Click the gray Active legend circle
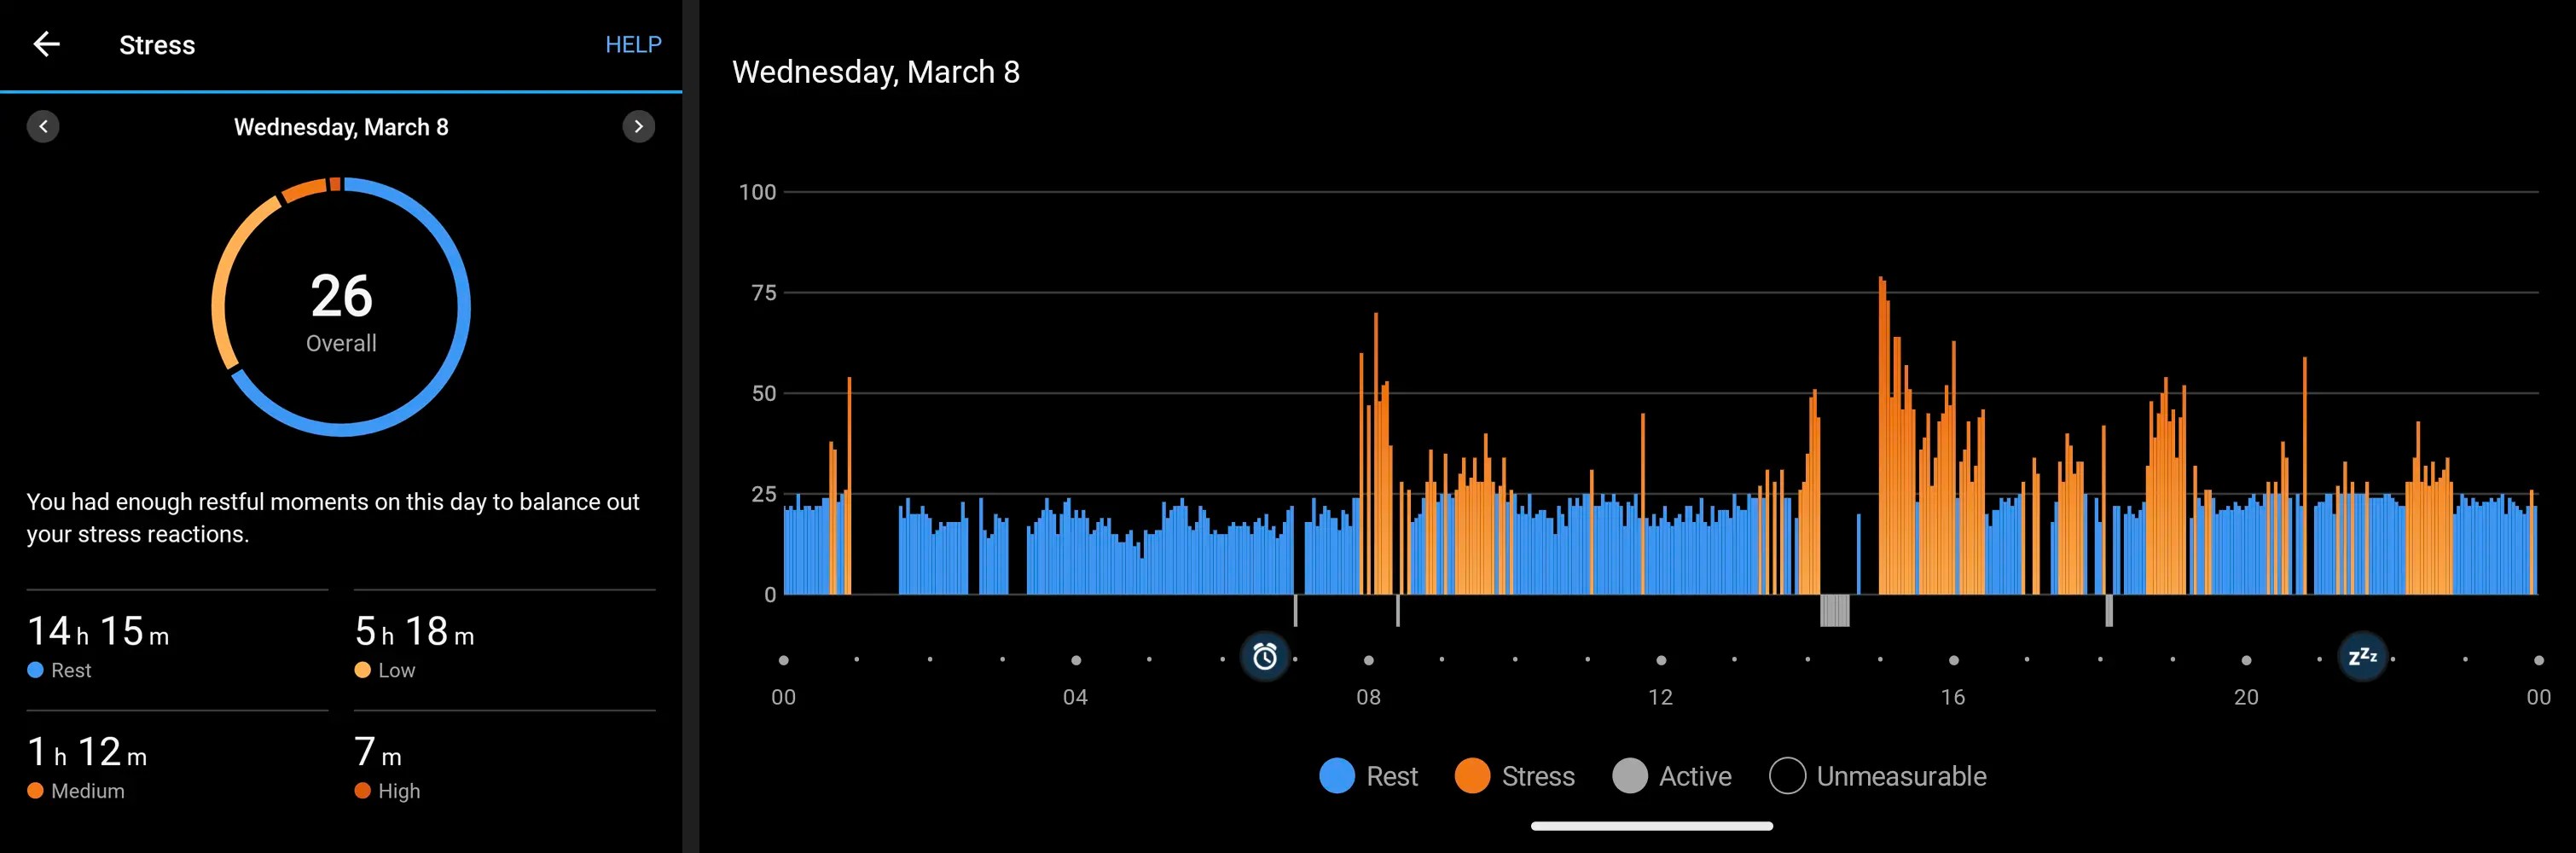The width and height of the screenshot is (2576, 853). [x=1629, y=776]
